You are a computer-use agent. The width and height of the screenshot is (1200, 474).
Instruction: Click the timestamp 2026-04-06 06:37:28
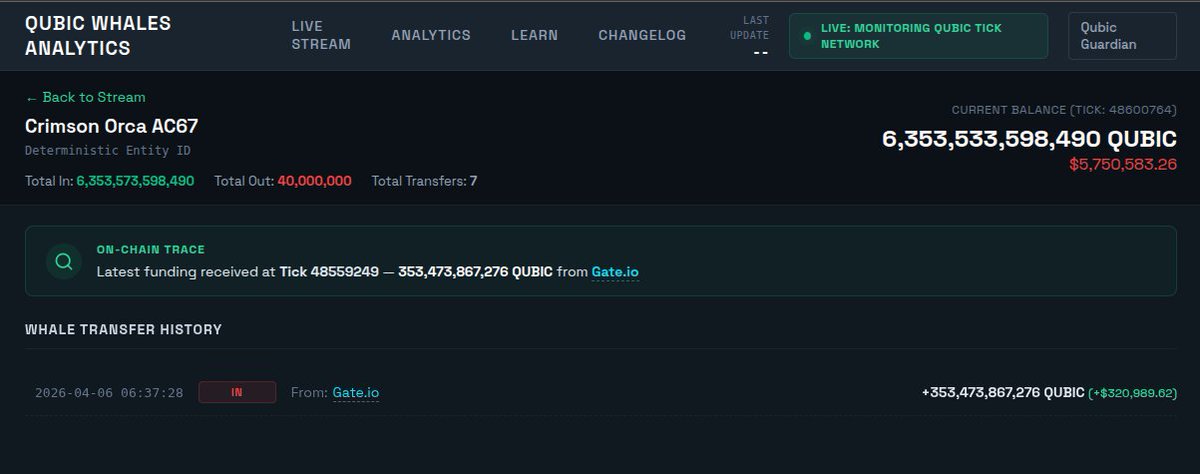pos(109,393)
